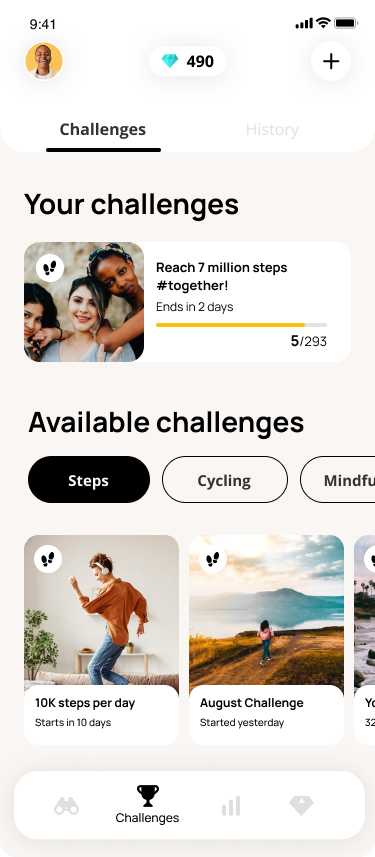Viewport: 375px width, 857px height.
Task: Tap the plus add button
Action: tap(331, 61)
